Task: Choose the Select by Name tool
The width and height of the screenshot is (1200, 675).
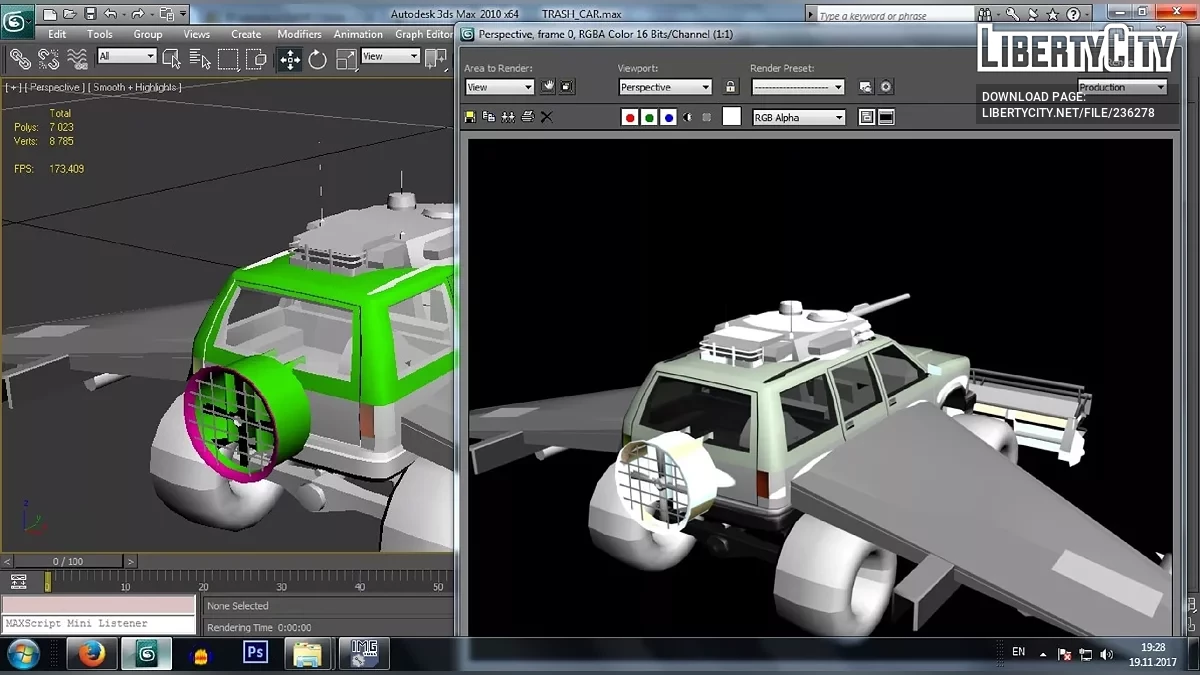Action: pos(200,60)
